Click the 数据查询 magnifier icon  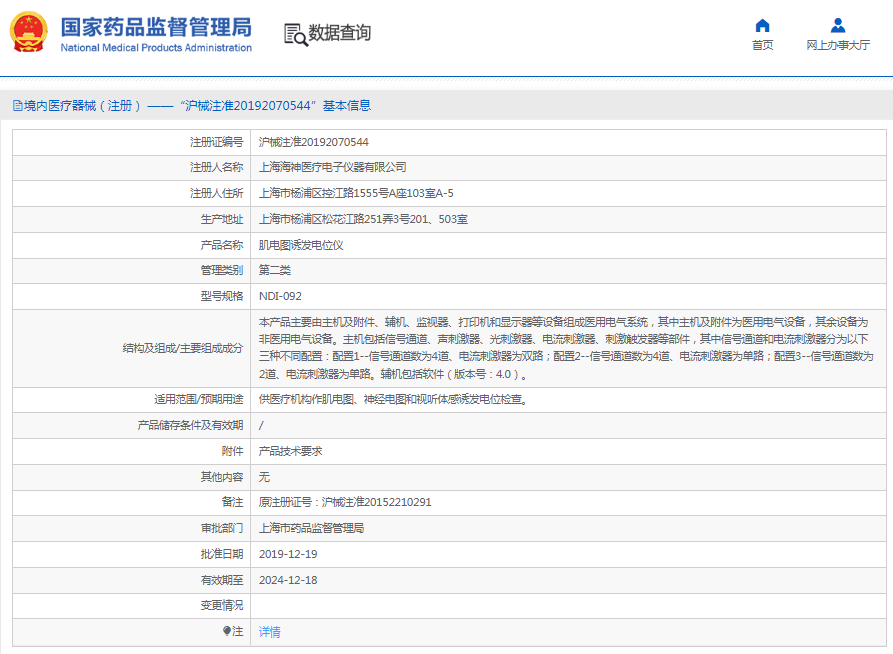pos(295,34)
